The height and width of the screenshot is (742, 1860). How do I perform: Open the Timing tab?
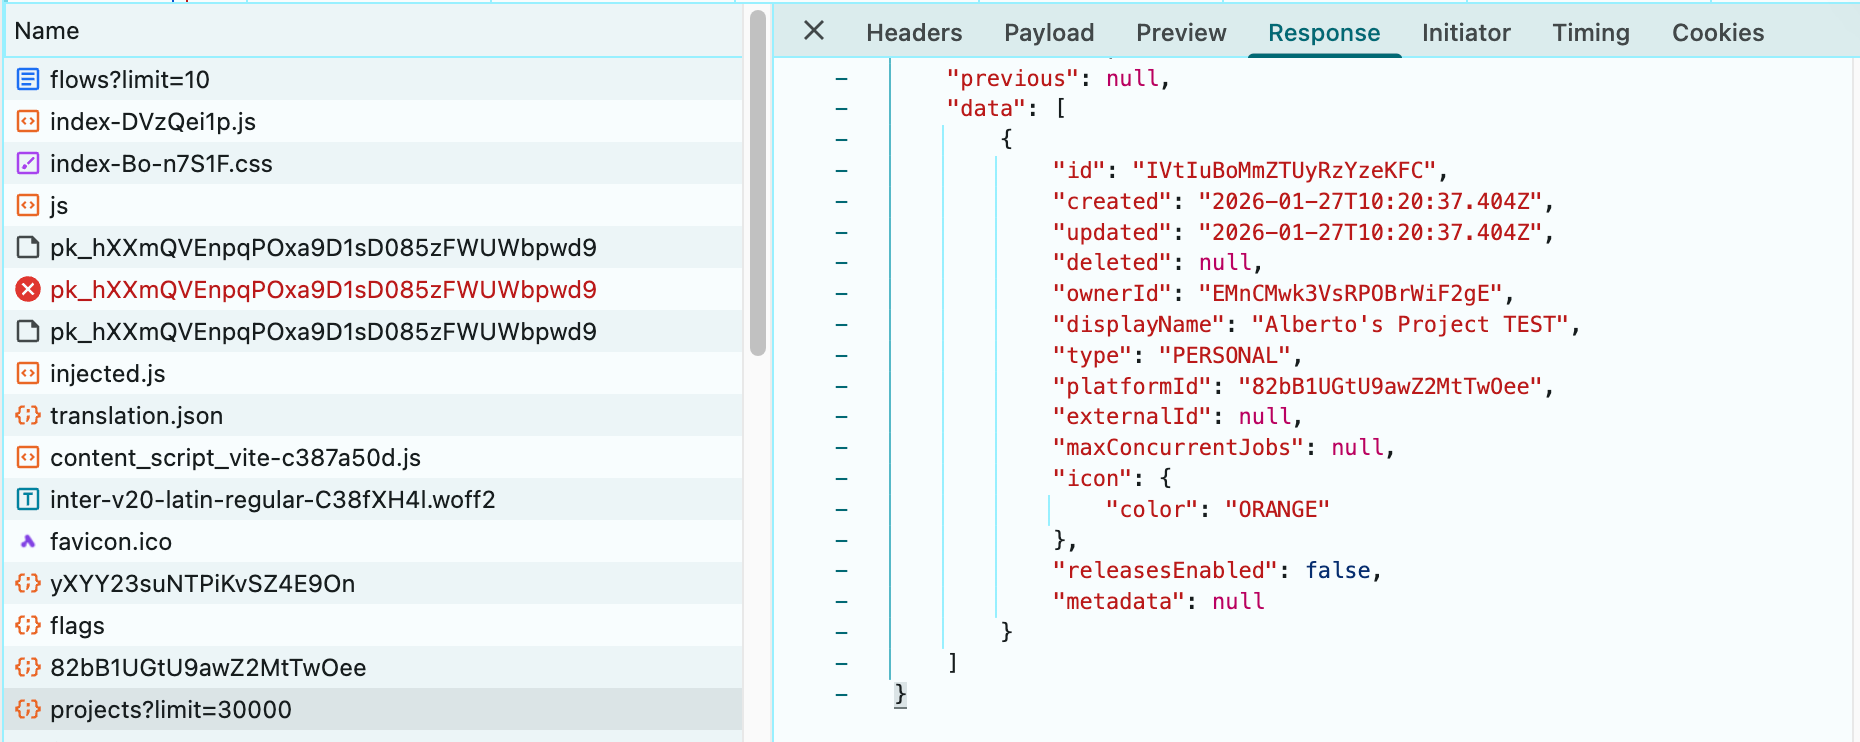click(1590, 33)
